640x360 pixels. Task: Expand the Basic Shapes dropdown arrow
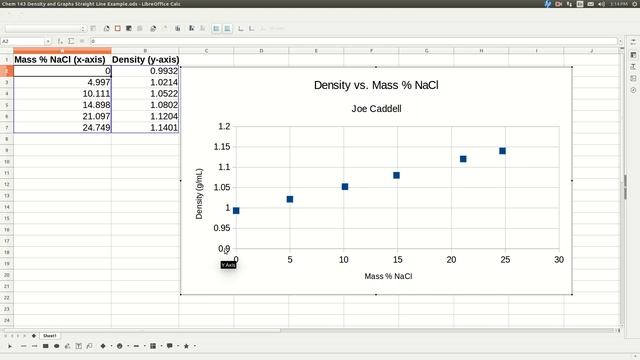(x=111, y=346)
